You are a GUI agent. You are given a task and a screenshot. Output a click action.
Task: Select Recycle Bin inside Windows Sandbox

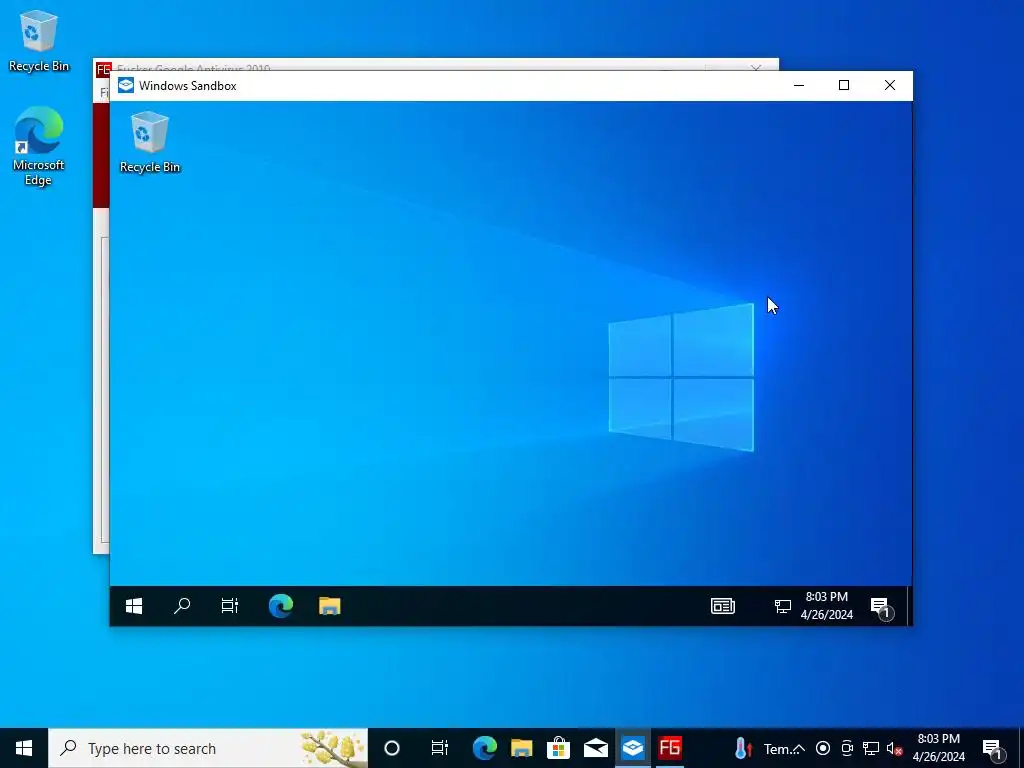point(150,142)
